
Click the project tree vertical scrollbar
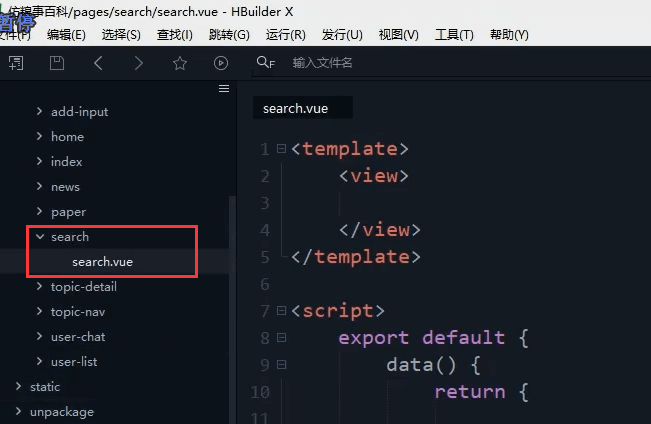tap(232, 309)
